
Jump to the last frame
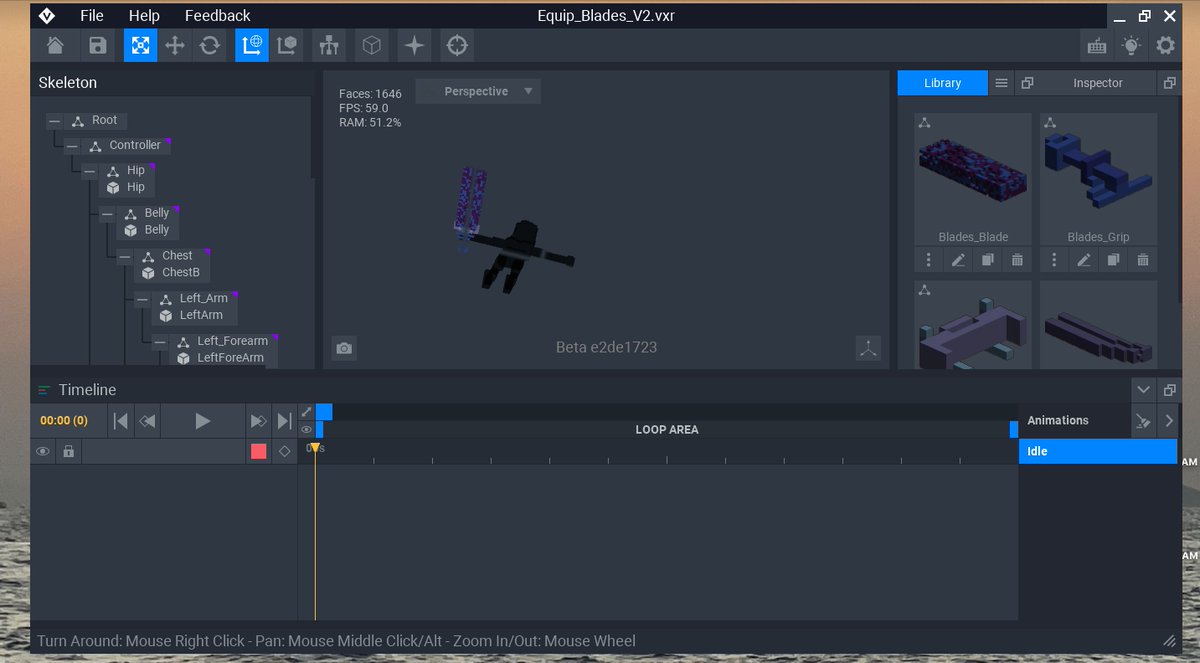click(285, 421)
